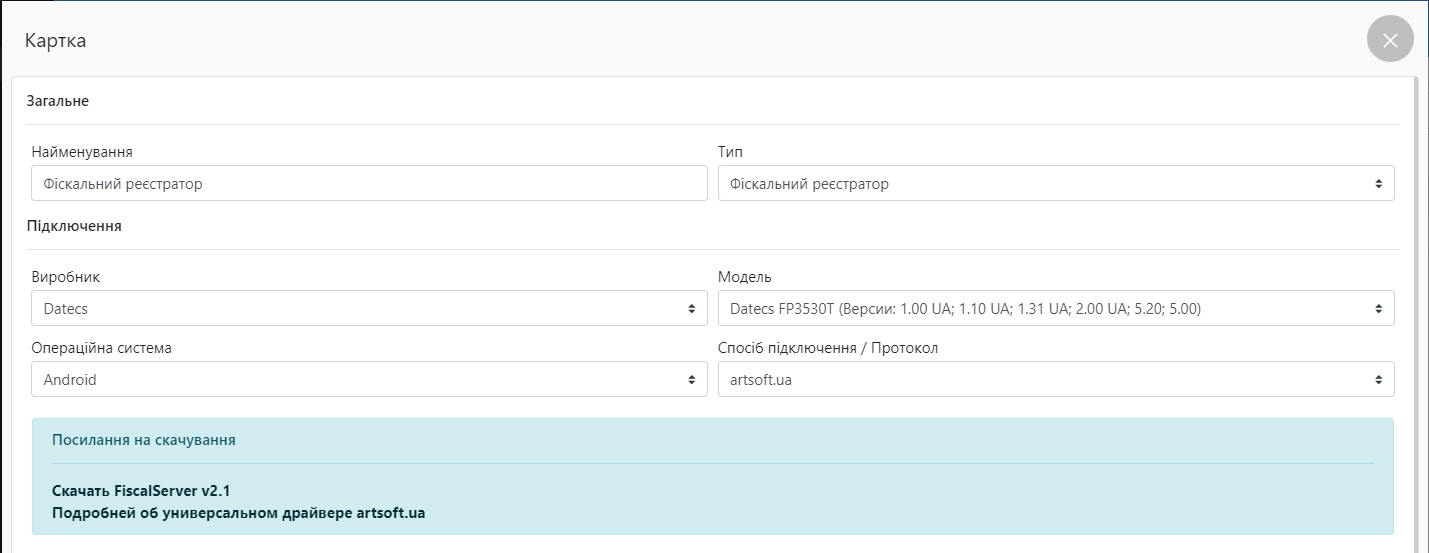
Task: Click the Операційна система field label
Action: 102,348
